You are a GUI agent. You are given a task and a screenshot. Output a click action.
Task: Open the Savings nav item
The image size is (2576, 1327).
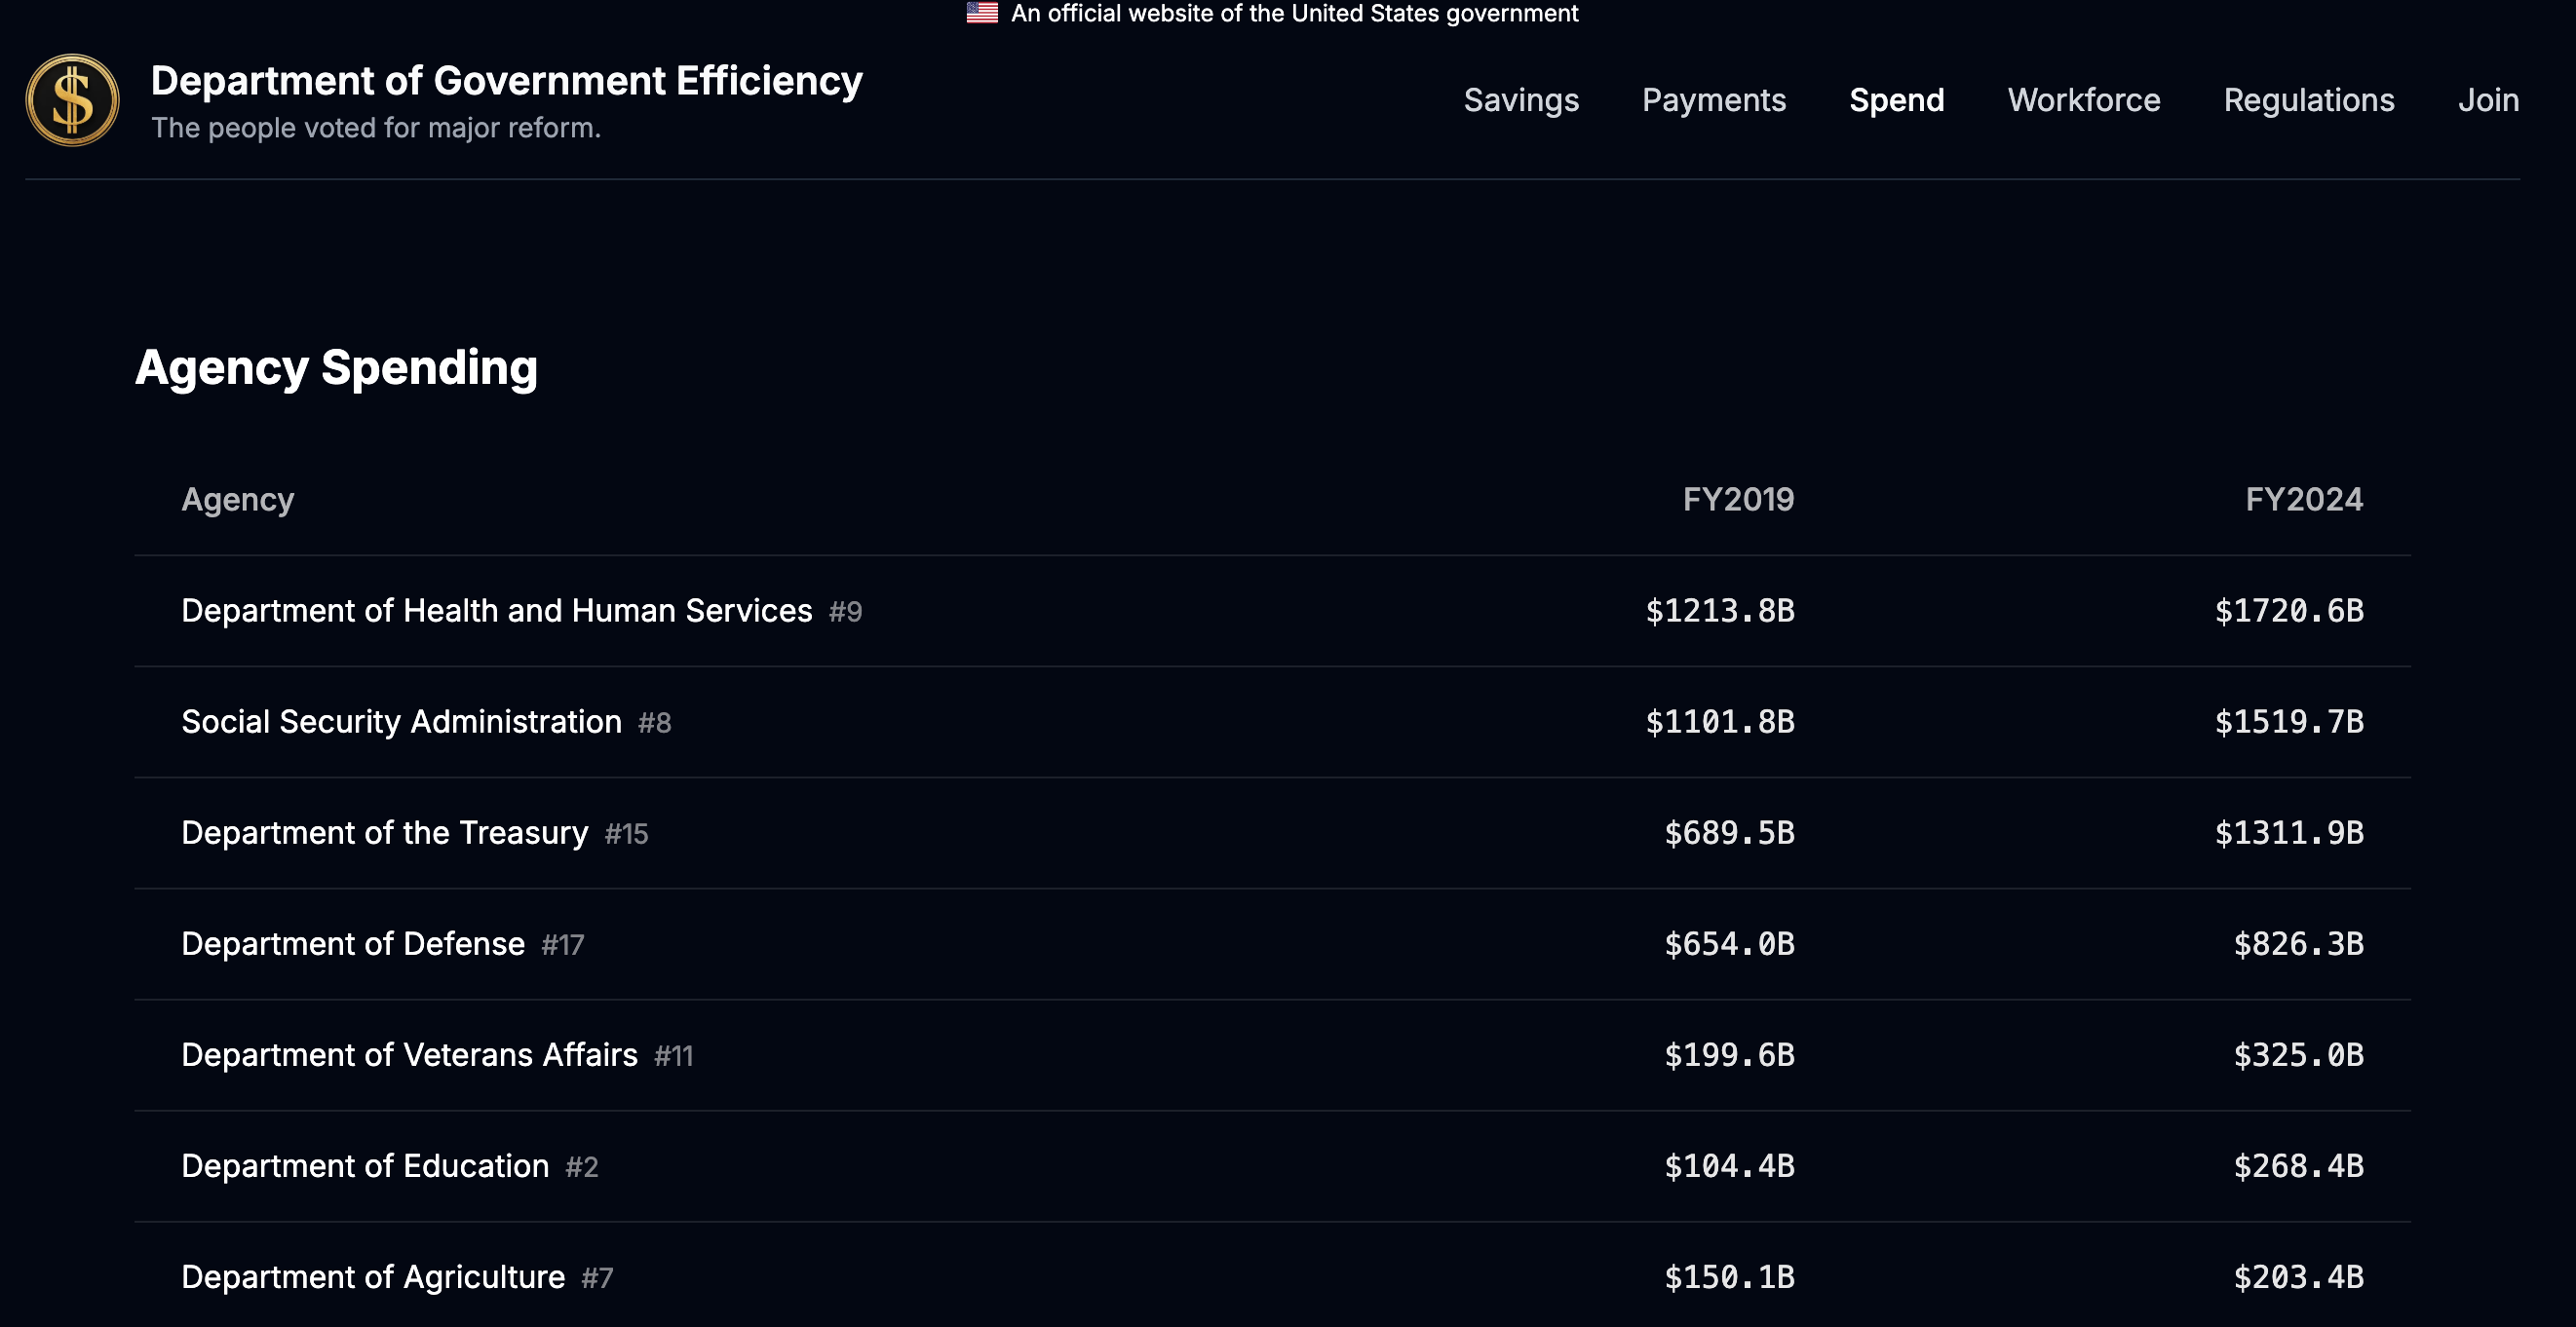[1521, 100]
